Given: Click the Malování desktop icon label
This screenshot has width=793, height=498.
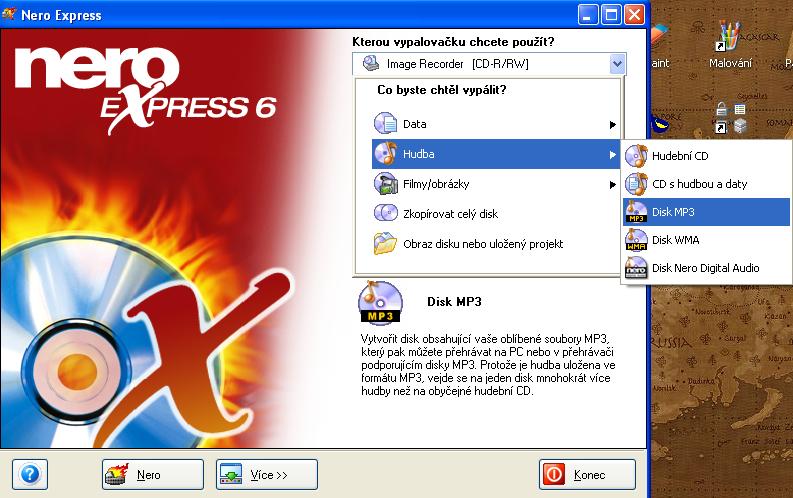Looking at the screenshot, I should pos(730,63).
